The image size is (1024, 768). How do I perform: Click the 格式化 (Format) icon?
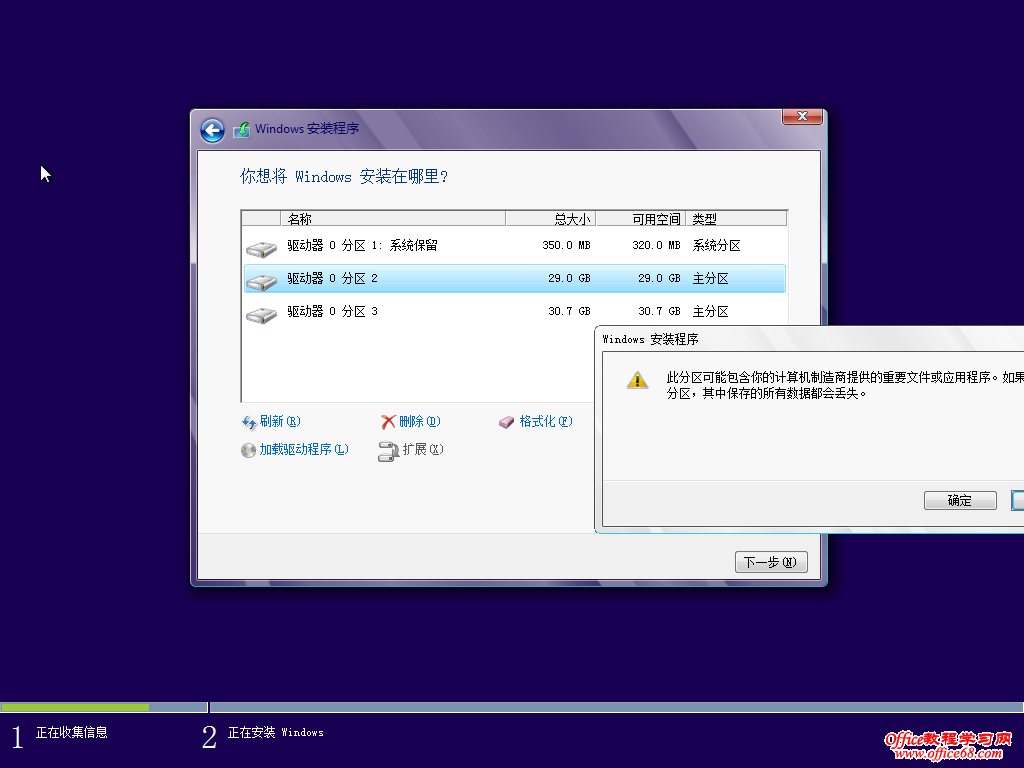tap(507, 421)
